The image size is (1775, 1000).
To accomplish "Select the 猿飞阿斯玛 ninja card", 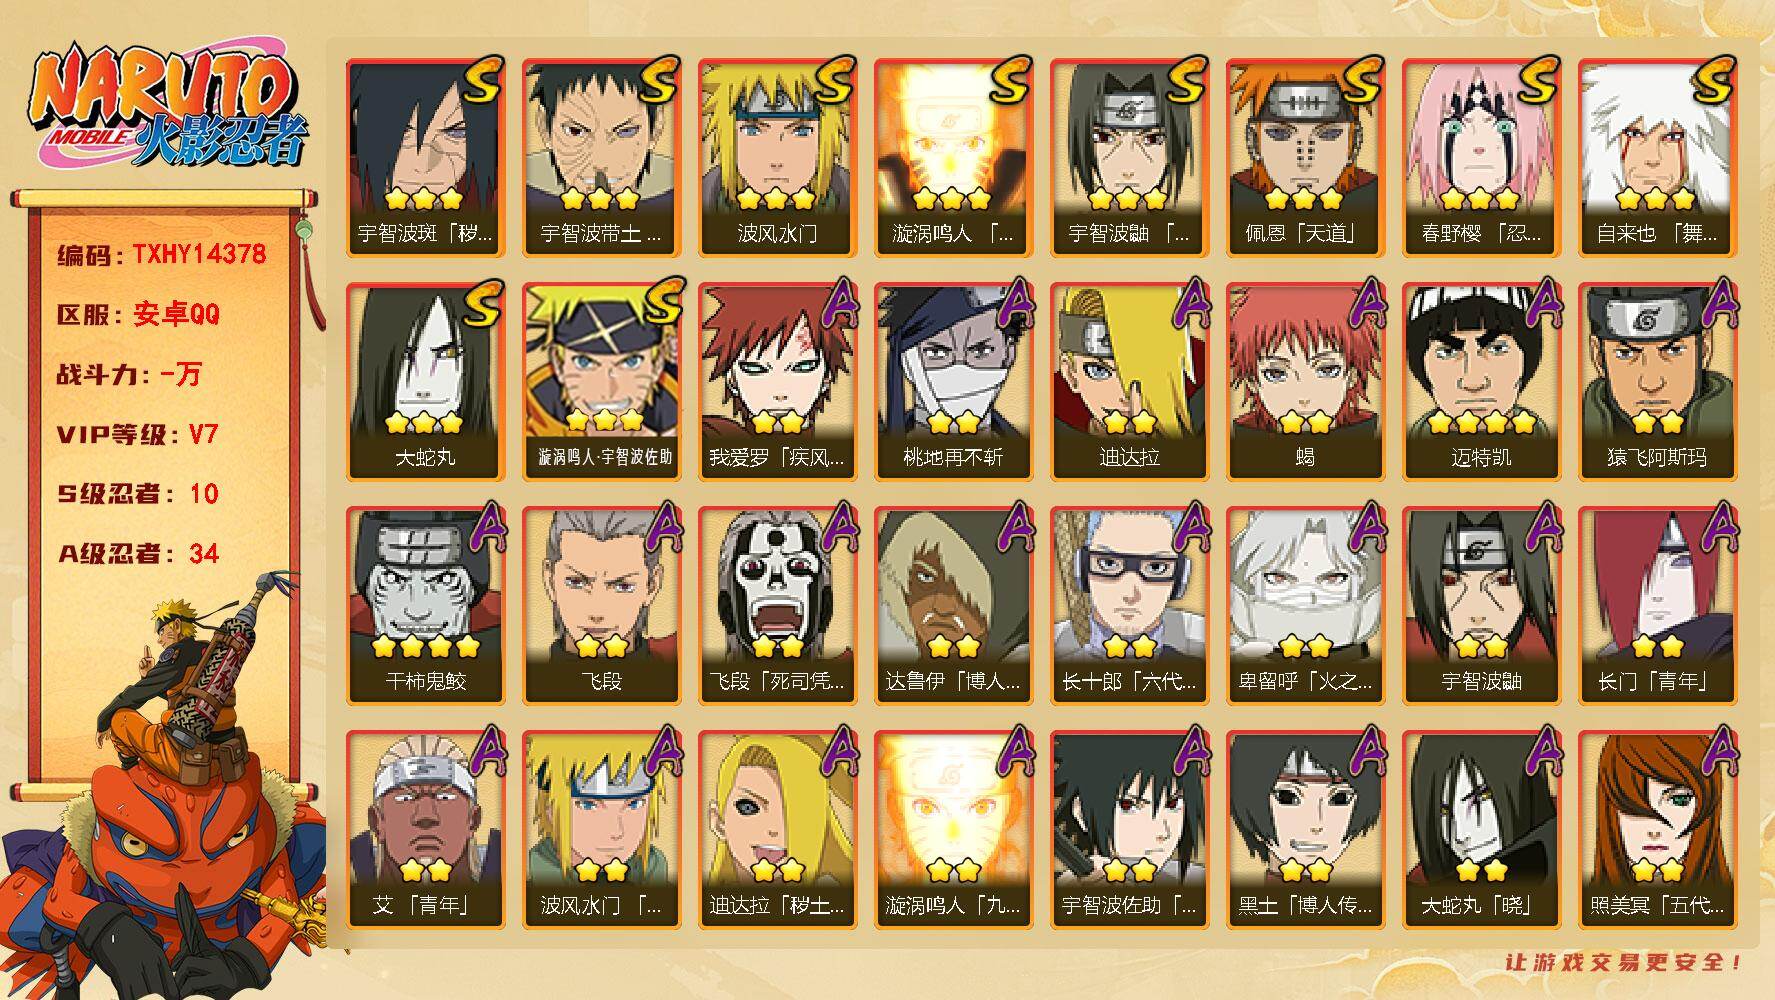I will pos(1657,381).
